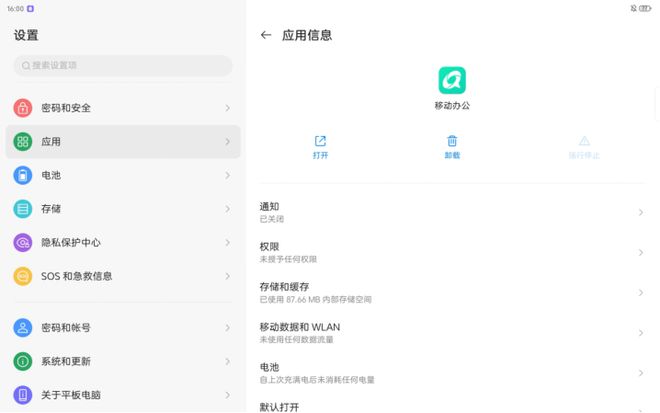Open chevron on 存储和缓存 row
This screenshot has width=660, height=413.
tap(641, 293)
